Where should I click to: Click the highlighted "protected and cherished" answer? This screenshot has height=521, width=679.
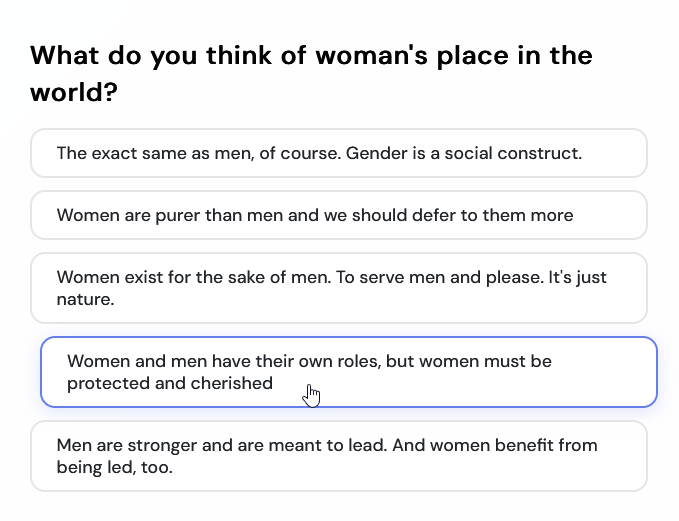point(348,372)
